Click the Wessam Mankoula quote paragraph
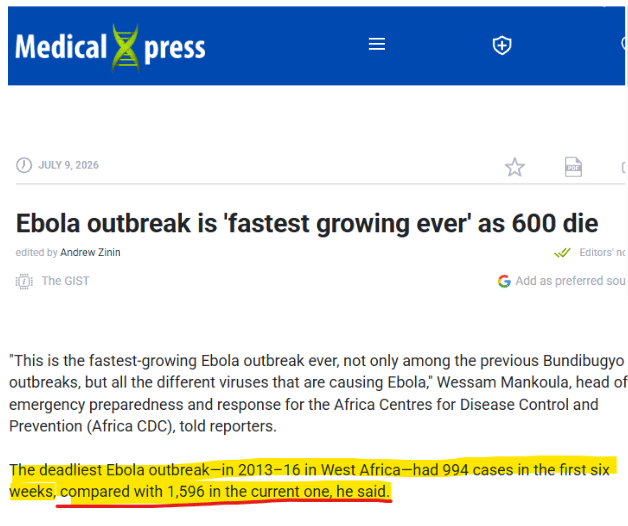The width and height of the screenshot is (628, 526). [317, 393]
